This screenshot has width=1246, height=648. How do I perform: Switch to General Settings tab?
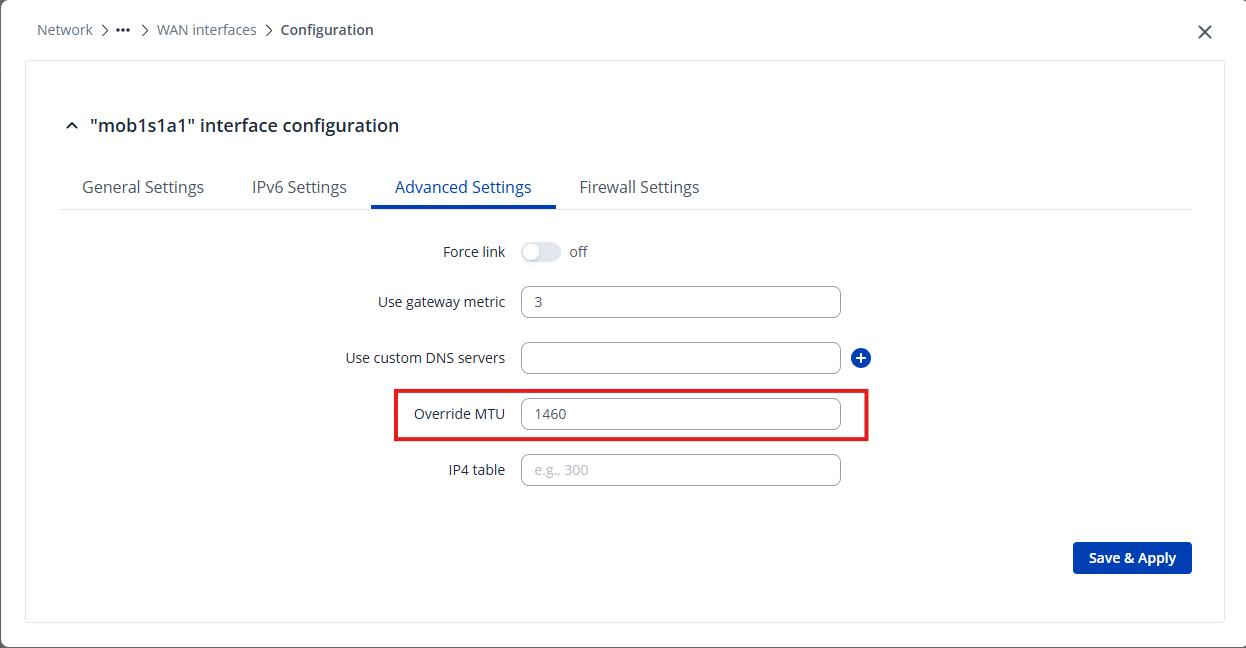(143, 187)
